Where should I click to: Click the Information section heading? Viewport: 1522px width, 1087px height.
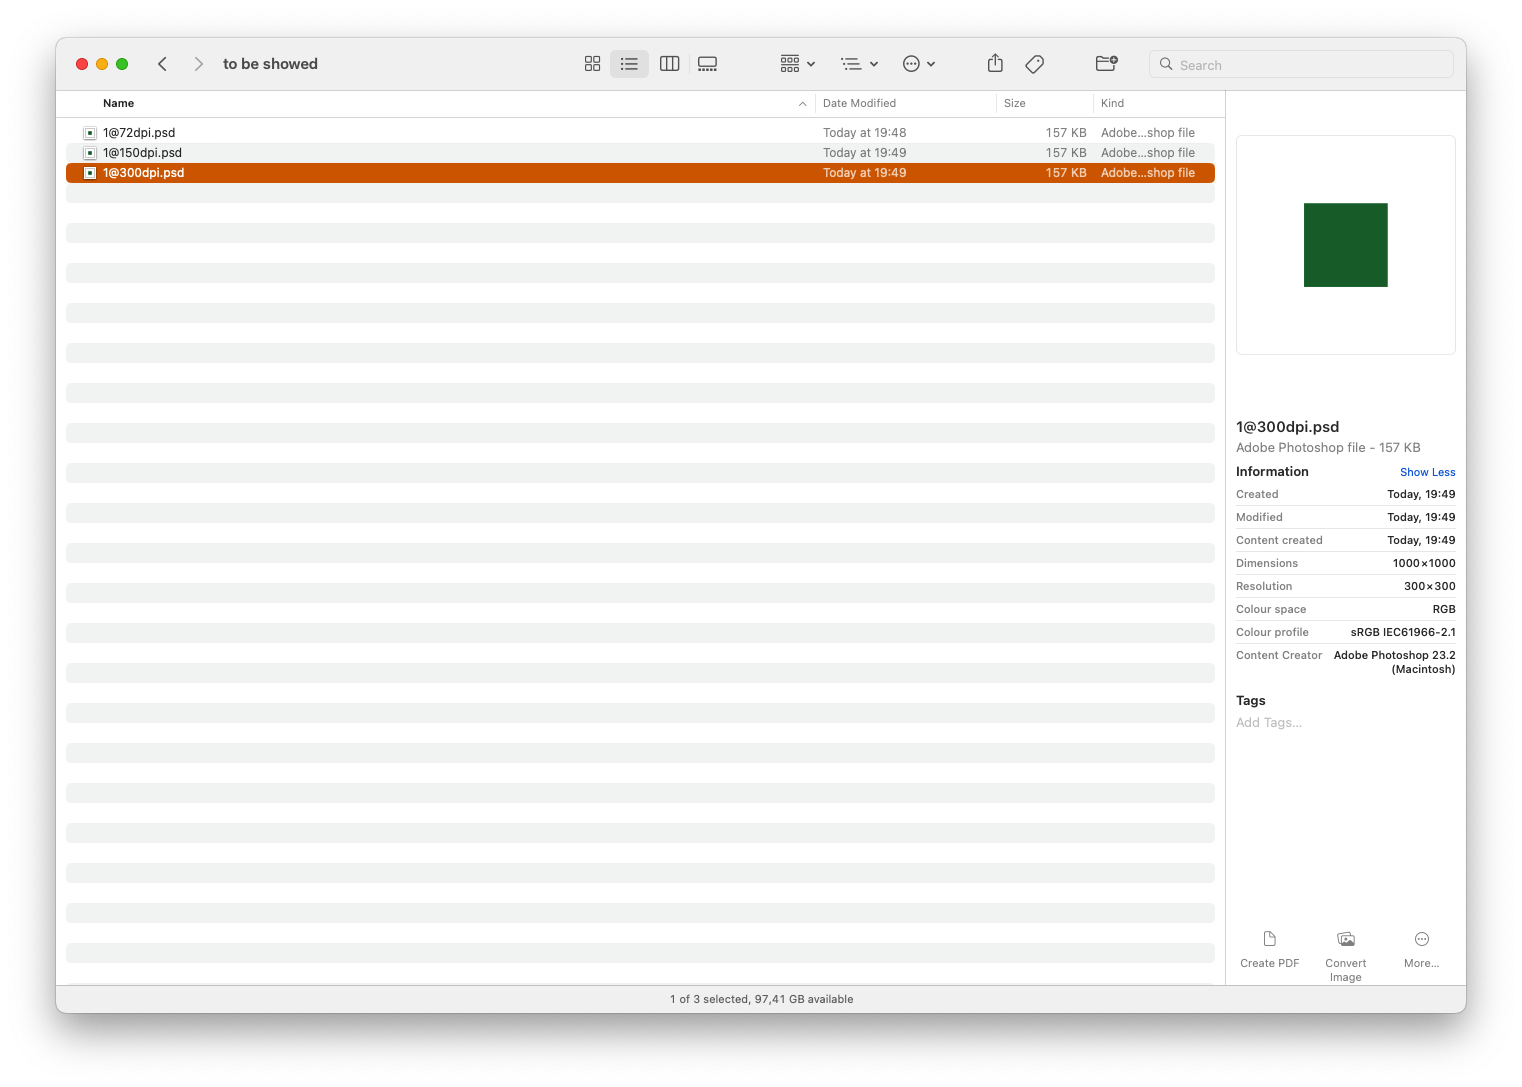1272,472
